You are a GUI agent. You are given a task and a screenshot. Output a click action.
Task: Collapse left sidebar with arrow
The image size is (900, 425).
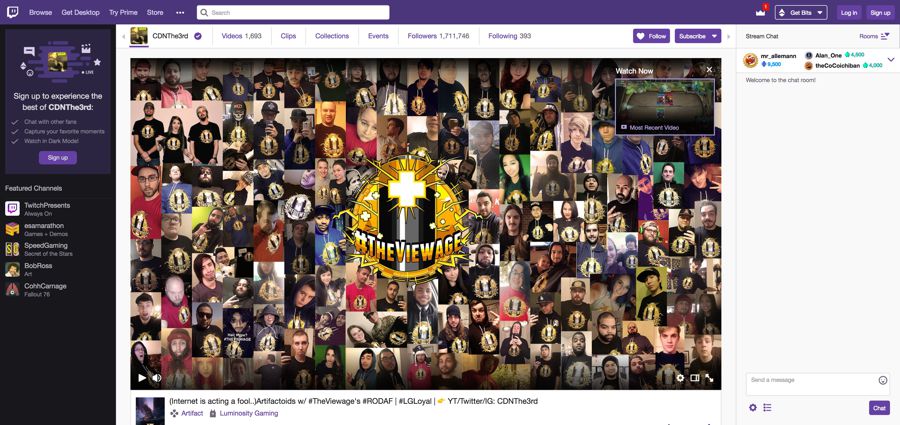pyautogui.click(x=123, y=36)
